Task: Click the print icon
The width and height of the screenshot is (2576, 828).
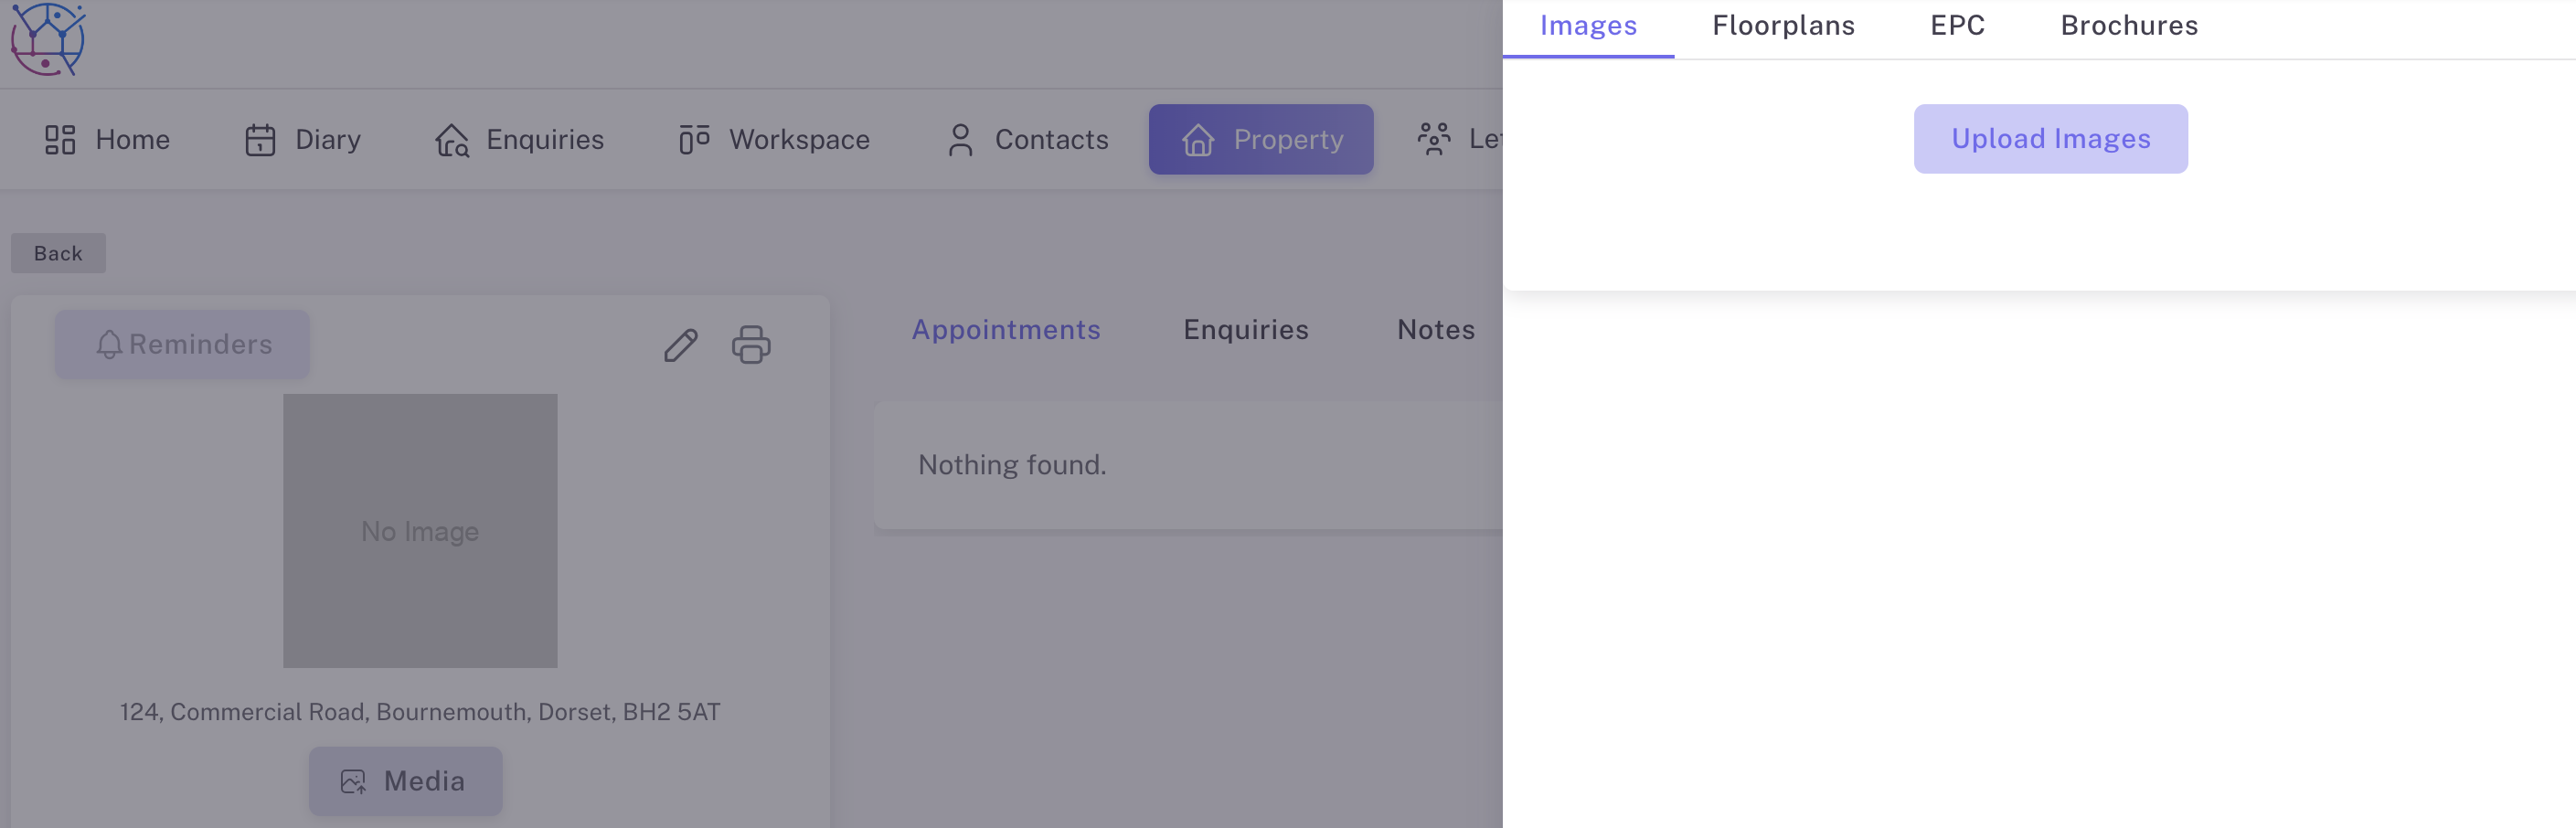Action: pos(751,345)
